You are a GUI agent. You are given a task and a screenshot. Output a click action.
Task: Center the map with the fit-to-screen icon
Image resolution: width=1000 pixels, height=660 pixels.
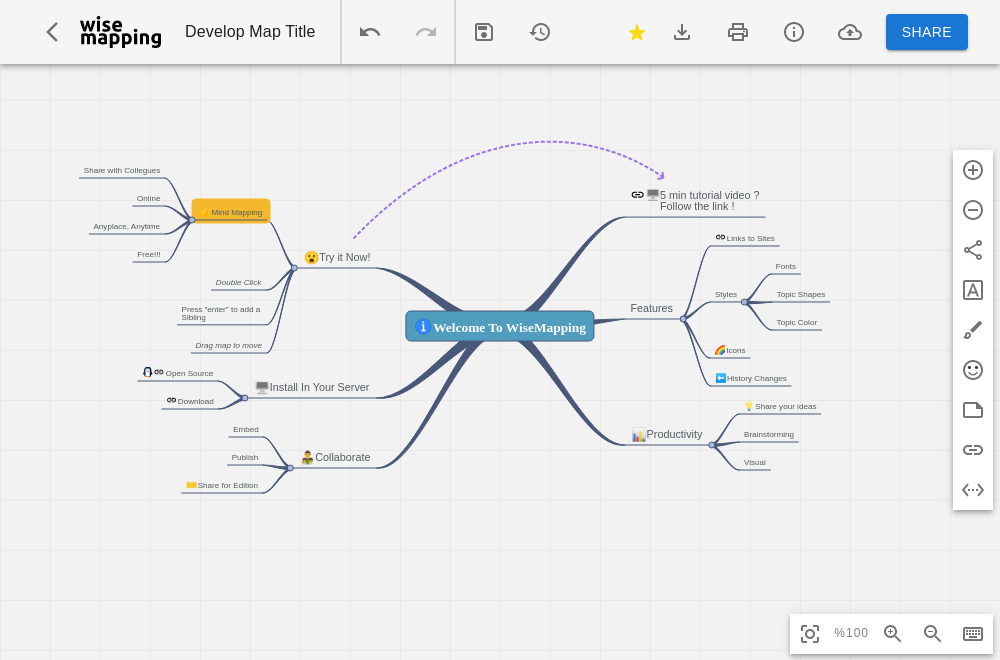(810, 633)
